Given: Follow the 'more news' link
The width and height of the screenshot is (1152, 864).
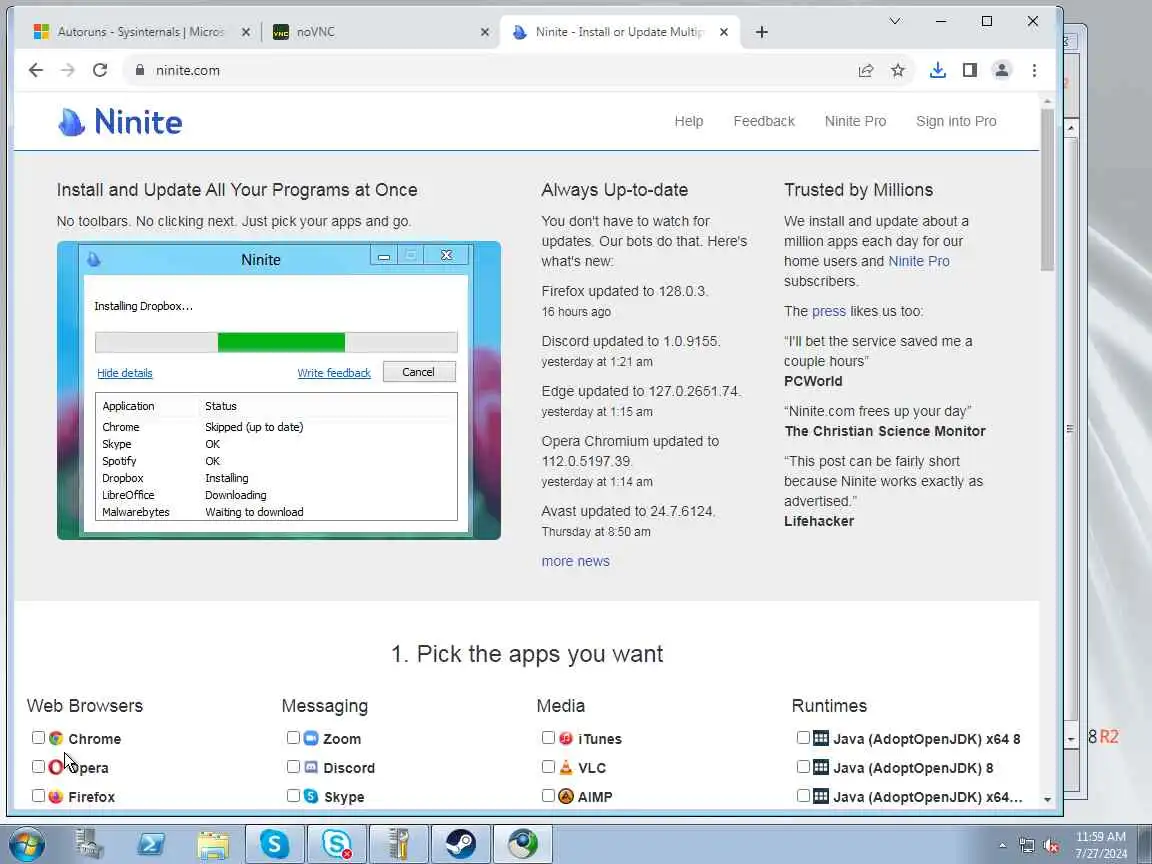Looking at the screenshot, I should tap(575, 561).
